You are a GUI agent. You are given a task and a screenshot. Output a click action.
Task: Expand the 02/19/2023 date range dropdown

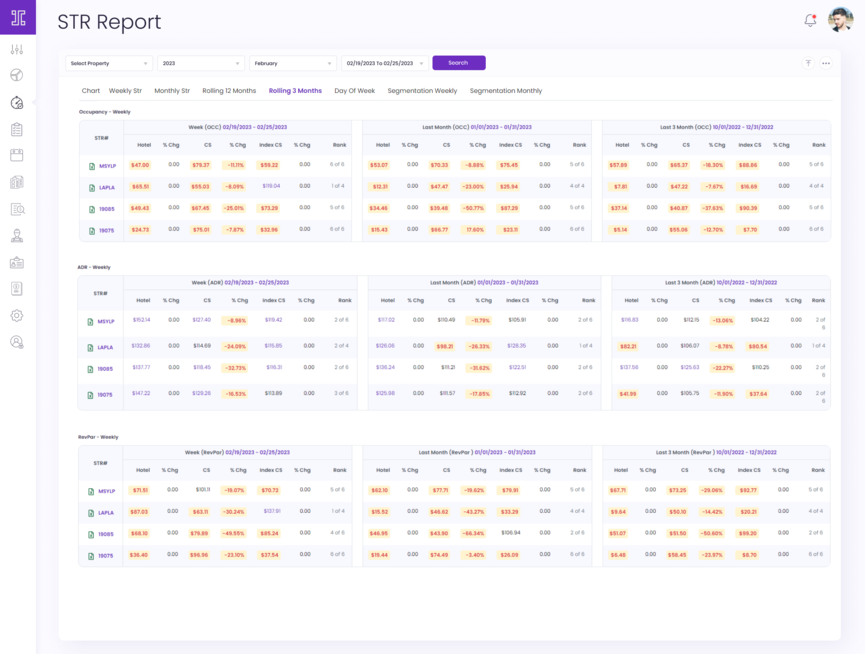[384, 63]
